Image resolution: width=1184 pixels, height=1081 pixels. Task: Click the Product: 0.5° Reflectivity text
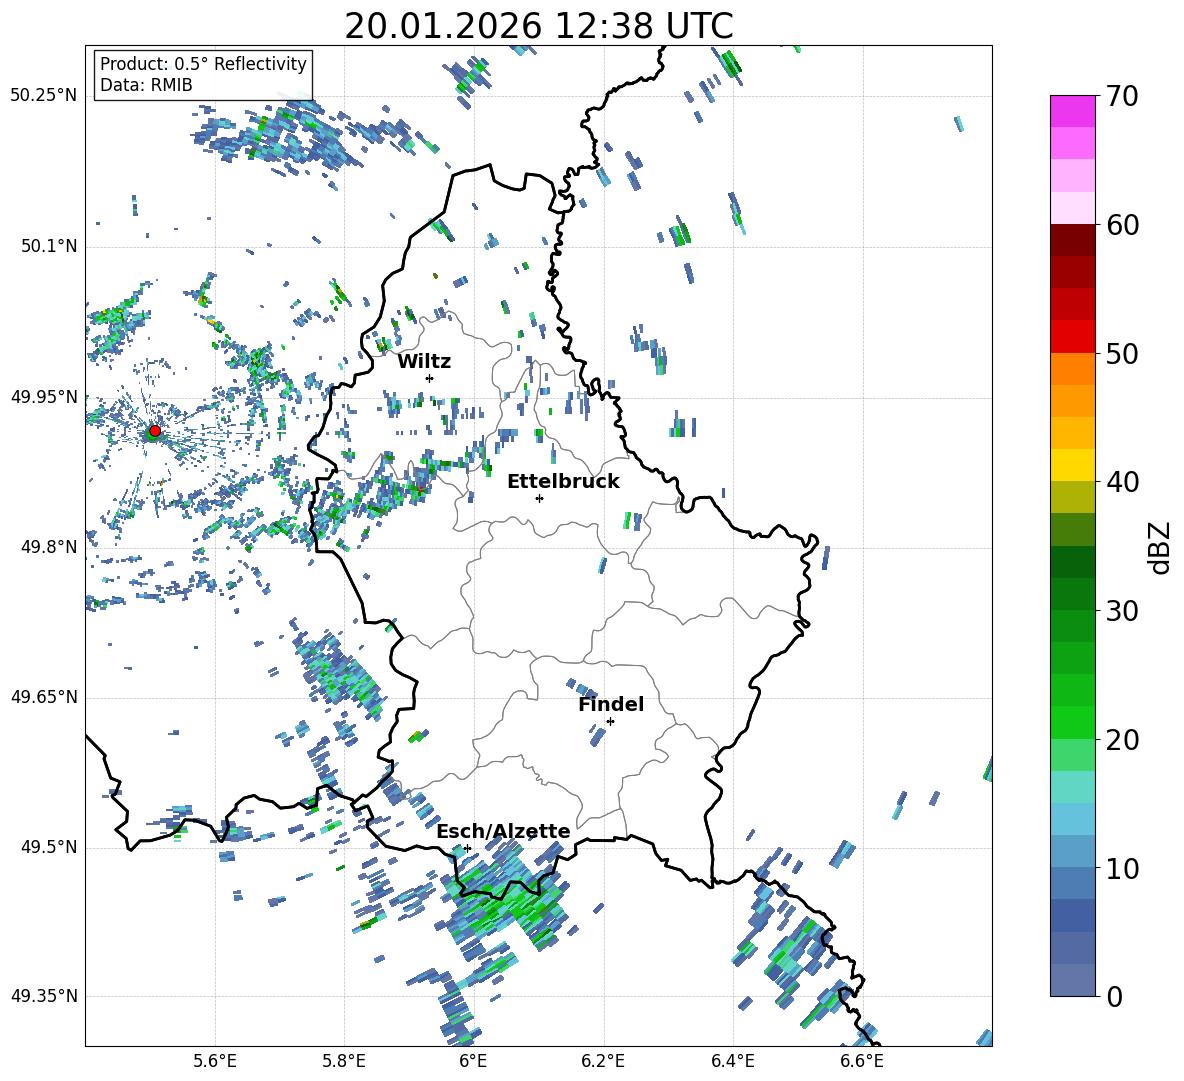tap(203, 64)
